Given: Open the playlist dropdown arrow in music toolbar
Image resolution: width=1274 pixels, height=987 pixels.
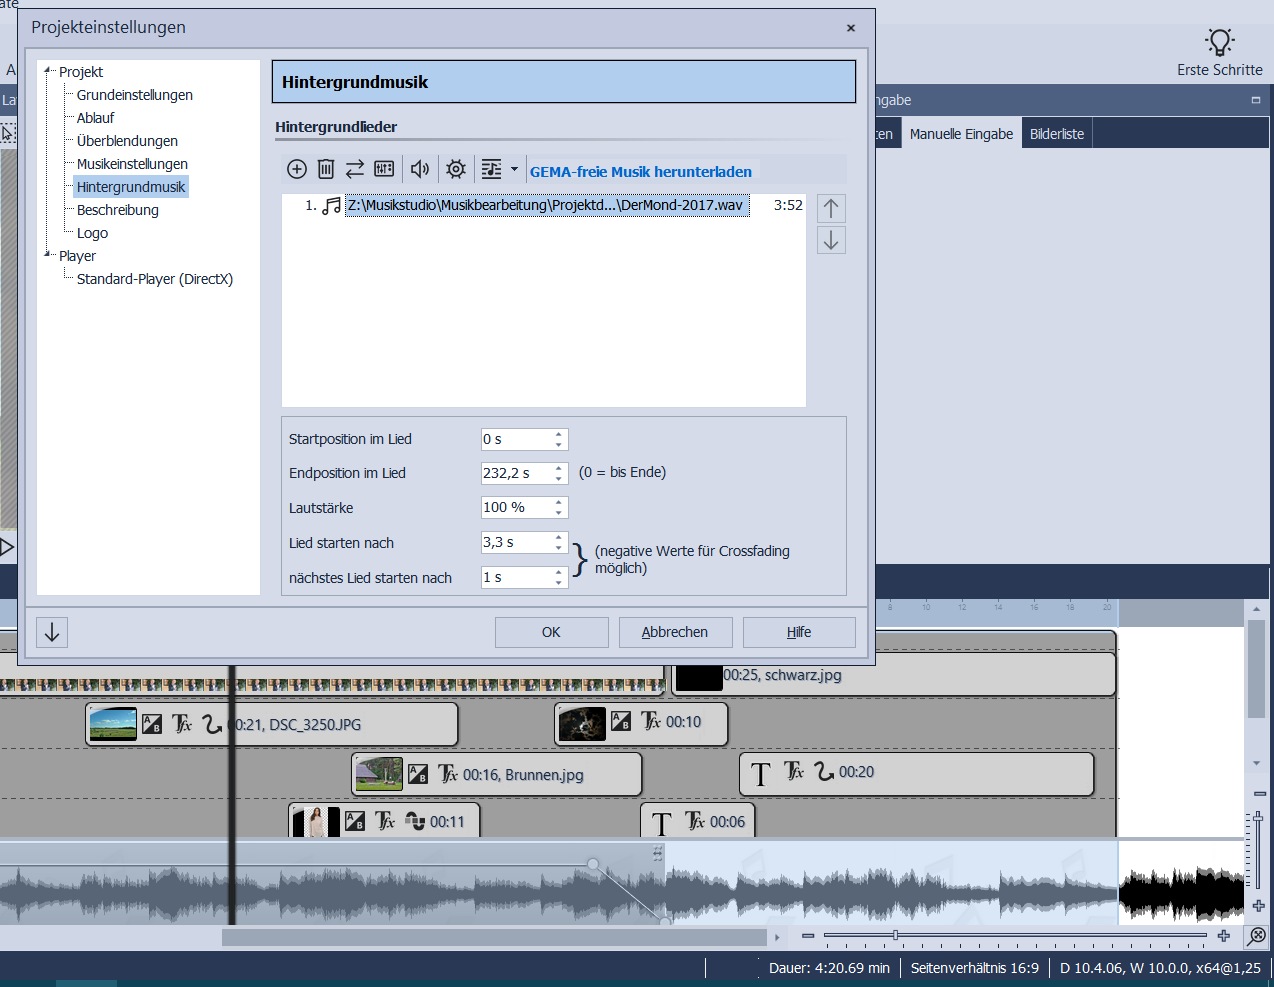Looking at the screenshot, I should point(515,169).
